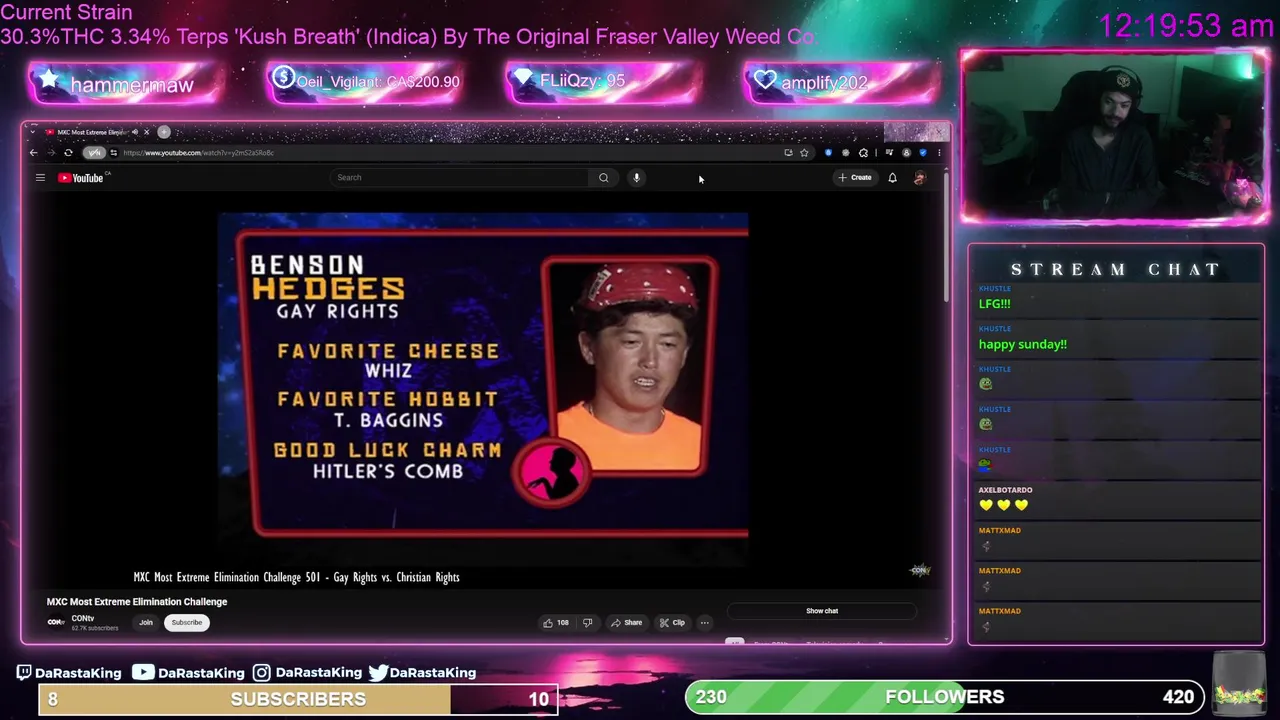The width and height of the screenshot is (1280, 720).
Task: Click the YouTube DaRastaKing overlay handle
Action: point(189,673)
